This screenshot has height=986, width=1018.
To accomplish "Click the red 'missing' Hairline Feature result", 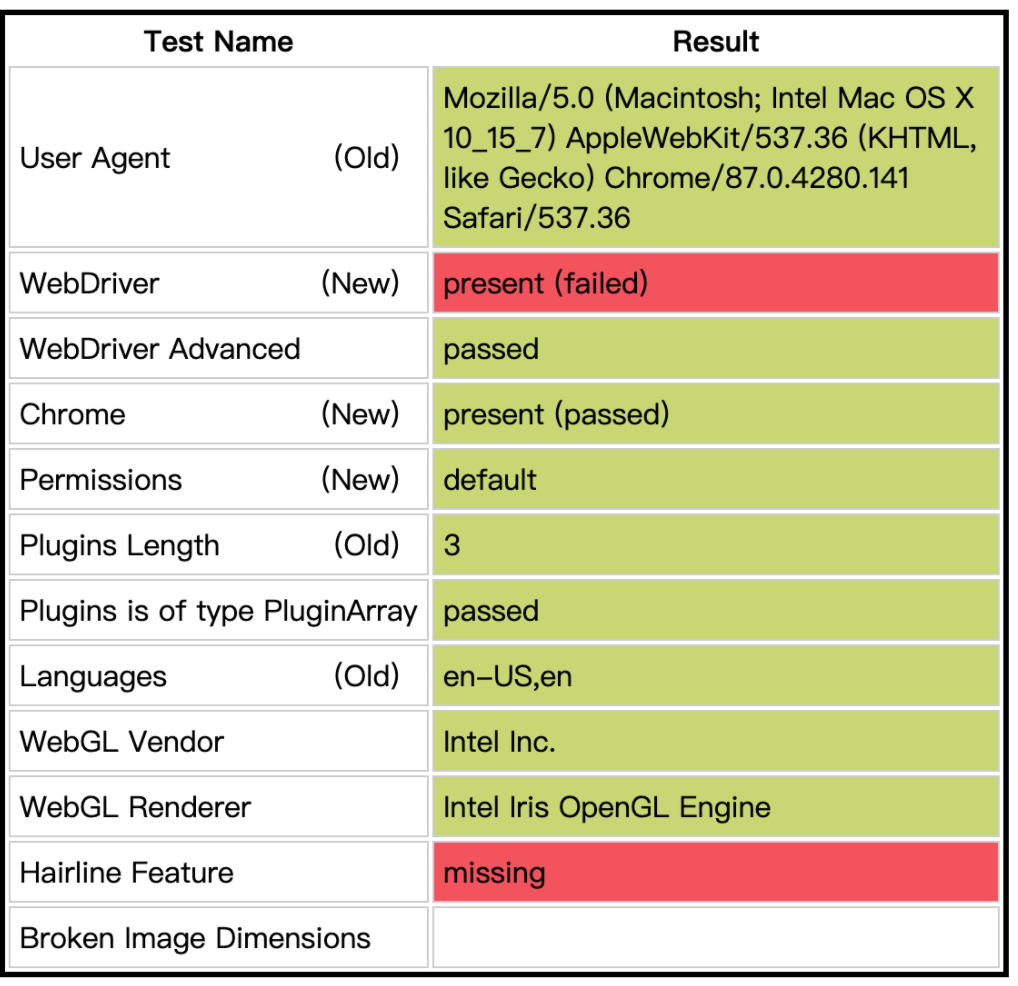I will click(715, 872).
